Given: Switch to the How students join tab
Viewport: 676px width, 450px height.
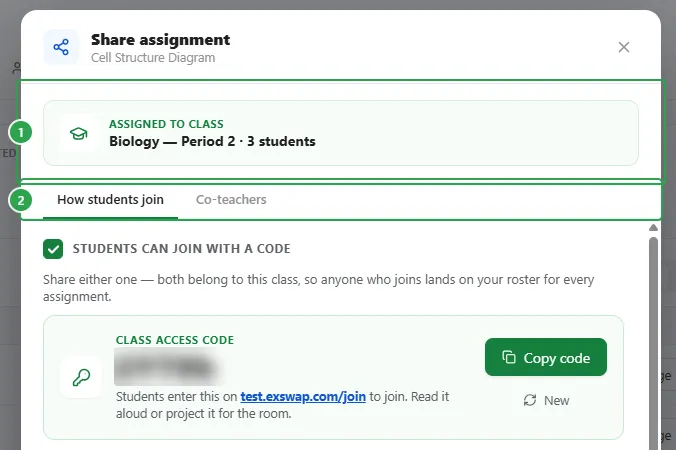Looking at the screenshot, I should point(110,200).
